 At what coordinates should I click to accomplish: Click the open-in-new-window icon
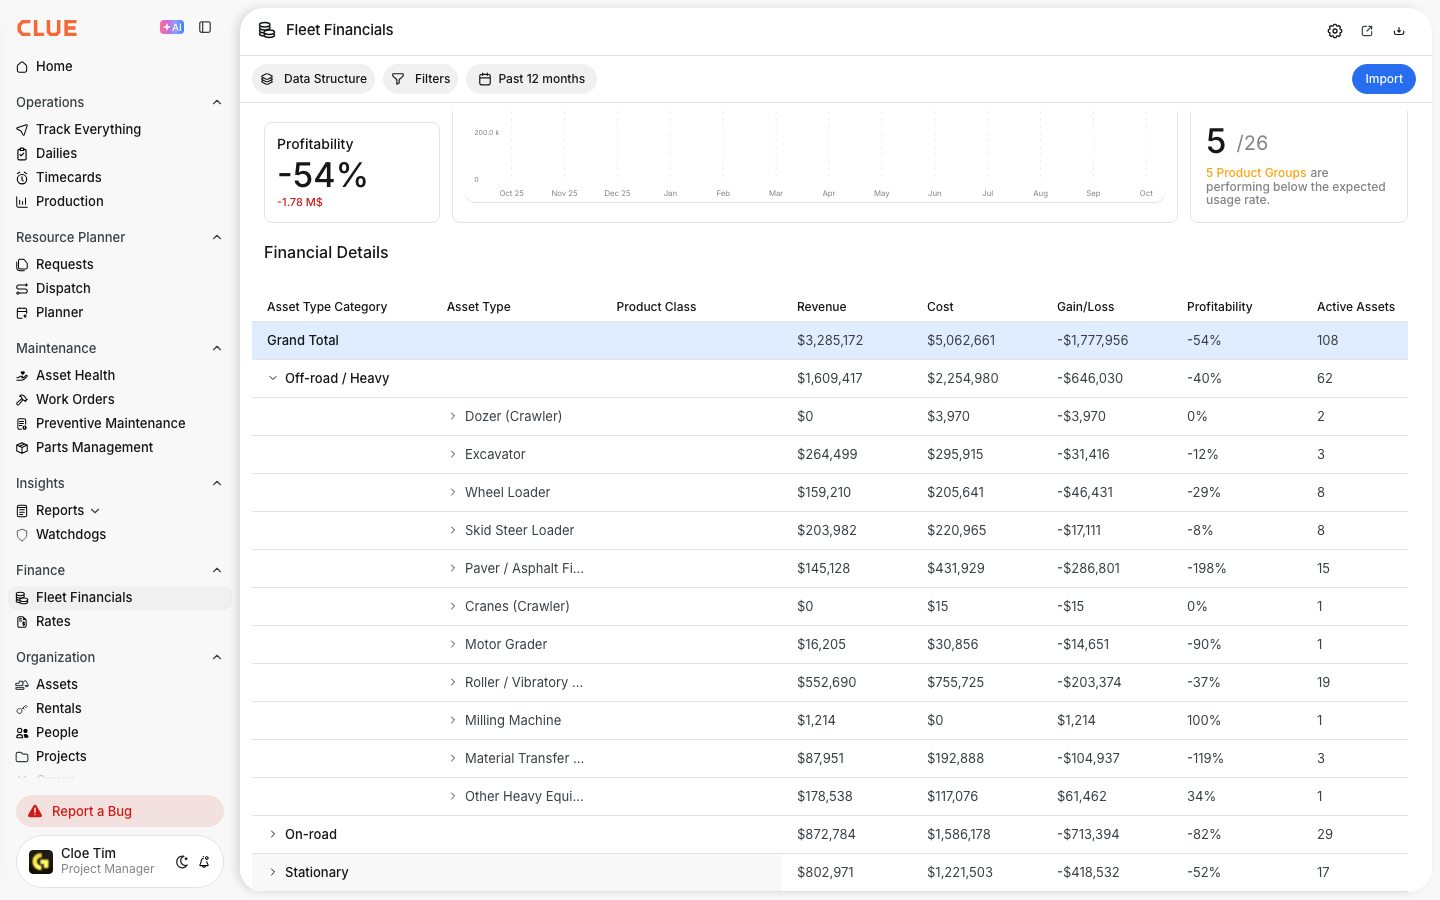1367,31
